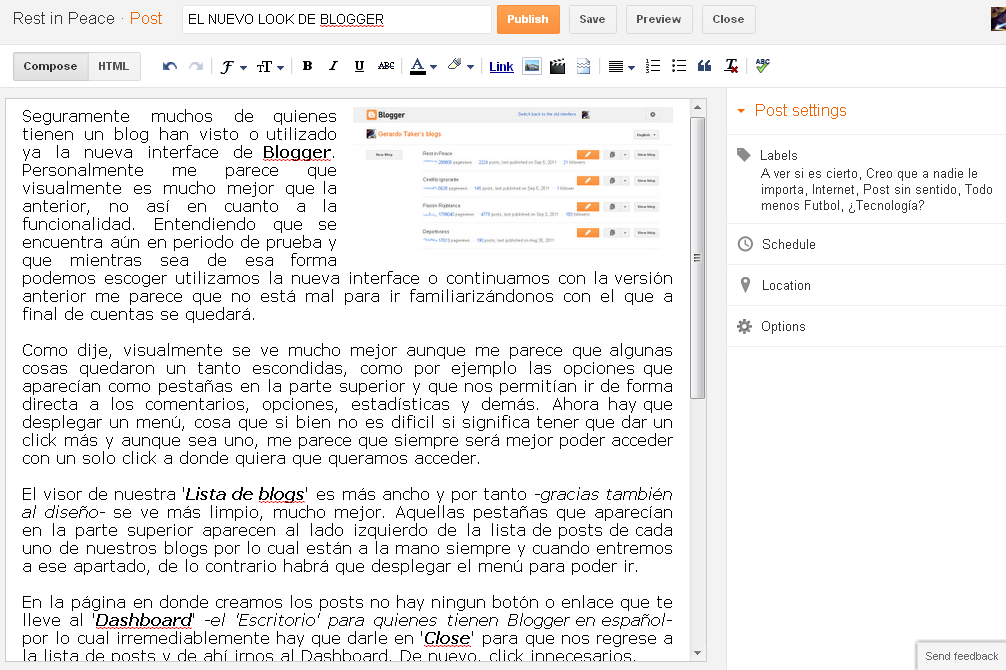This screenshot has height=670, width=1006.
Task: Click the Close button
Action: [728, 19]
